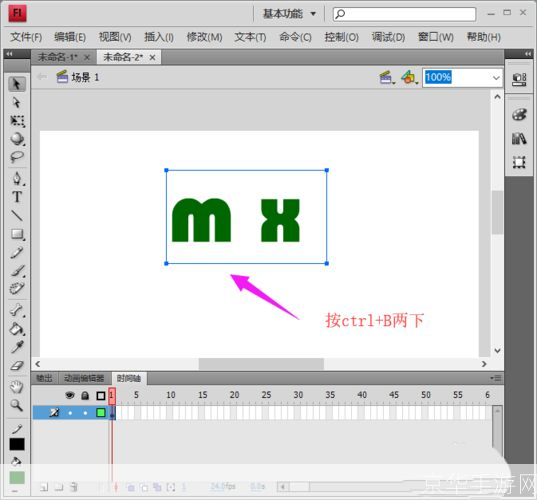The width and height of the screenshot is (537, 500).
Task: Click the frame 1 playhead marker
Action: [x=112, y=396]
